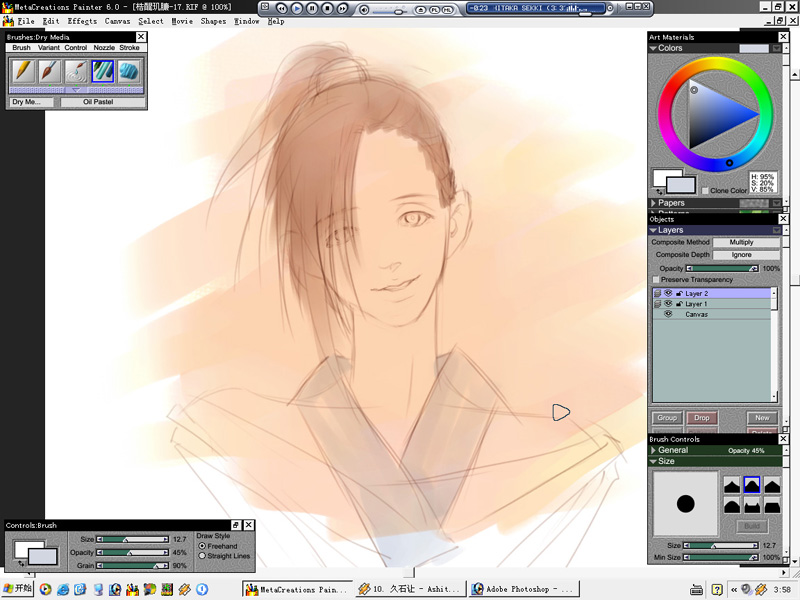Screen dimensions: 800x600
Task: Pick the highlighted Dry Media brush icon
Action: click(103, 71)
